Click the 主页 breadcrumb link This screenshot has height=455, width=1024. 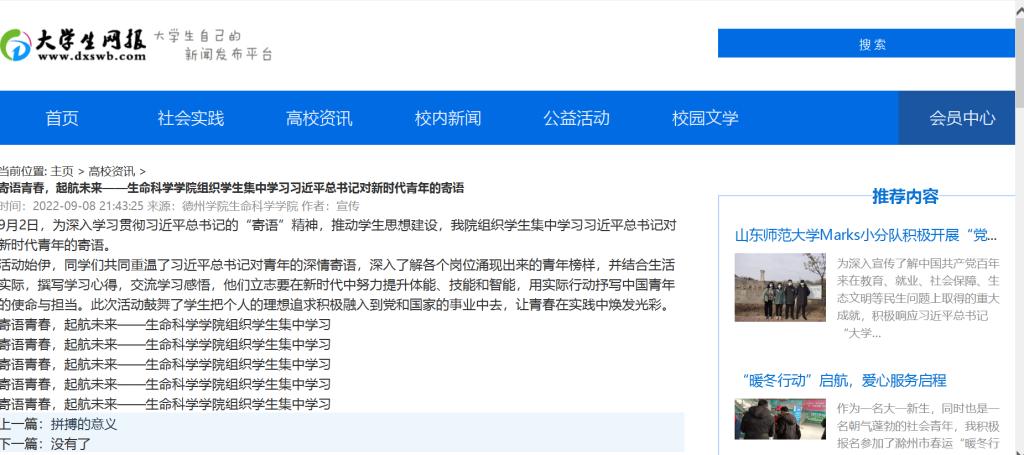click(x=62, y=171)
